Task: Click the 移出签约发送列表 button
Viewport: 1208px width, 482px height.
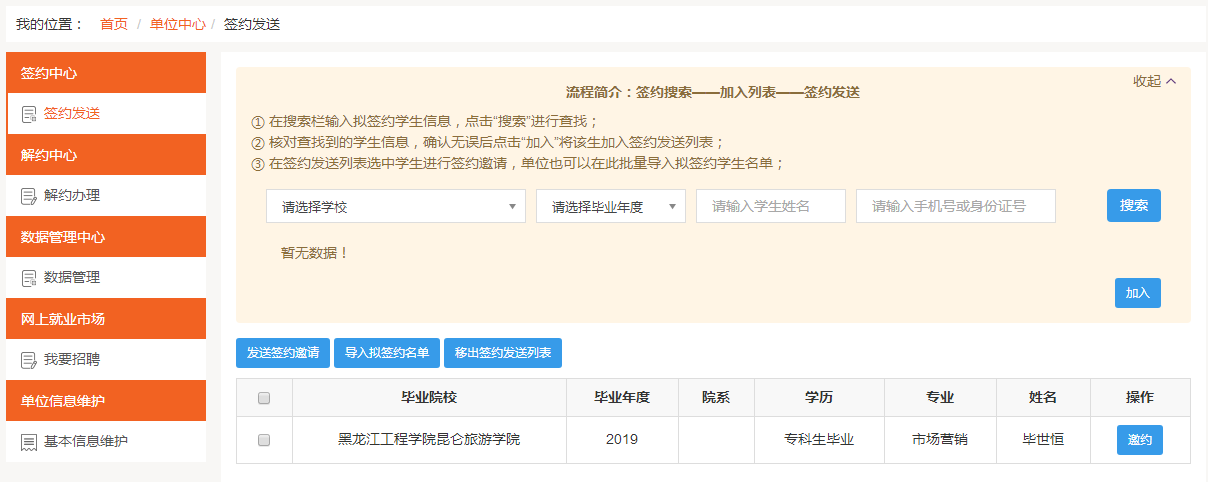Action: [x=502, y=353]
